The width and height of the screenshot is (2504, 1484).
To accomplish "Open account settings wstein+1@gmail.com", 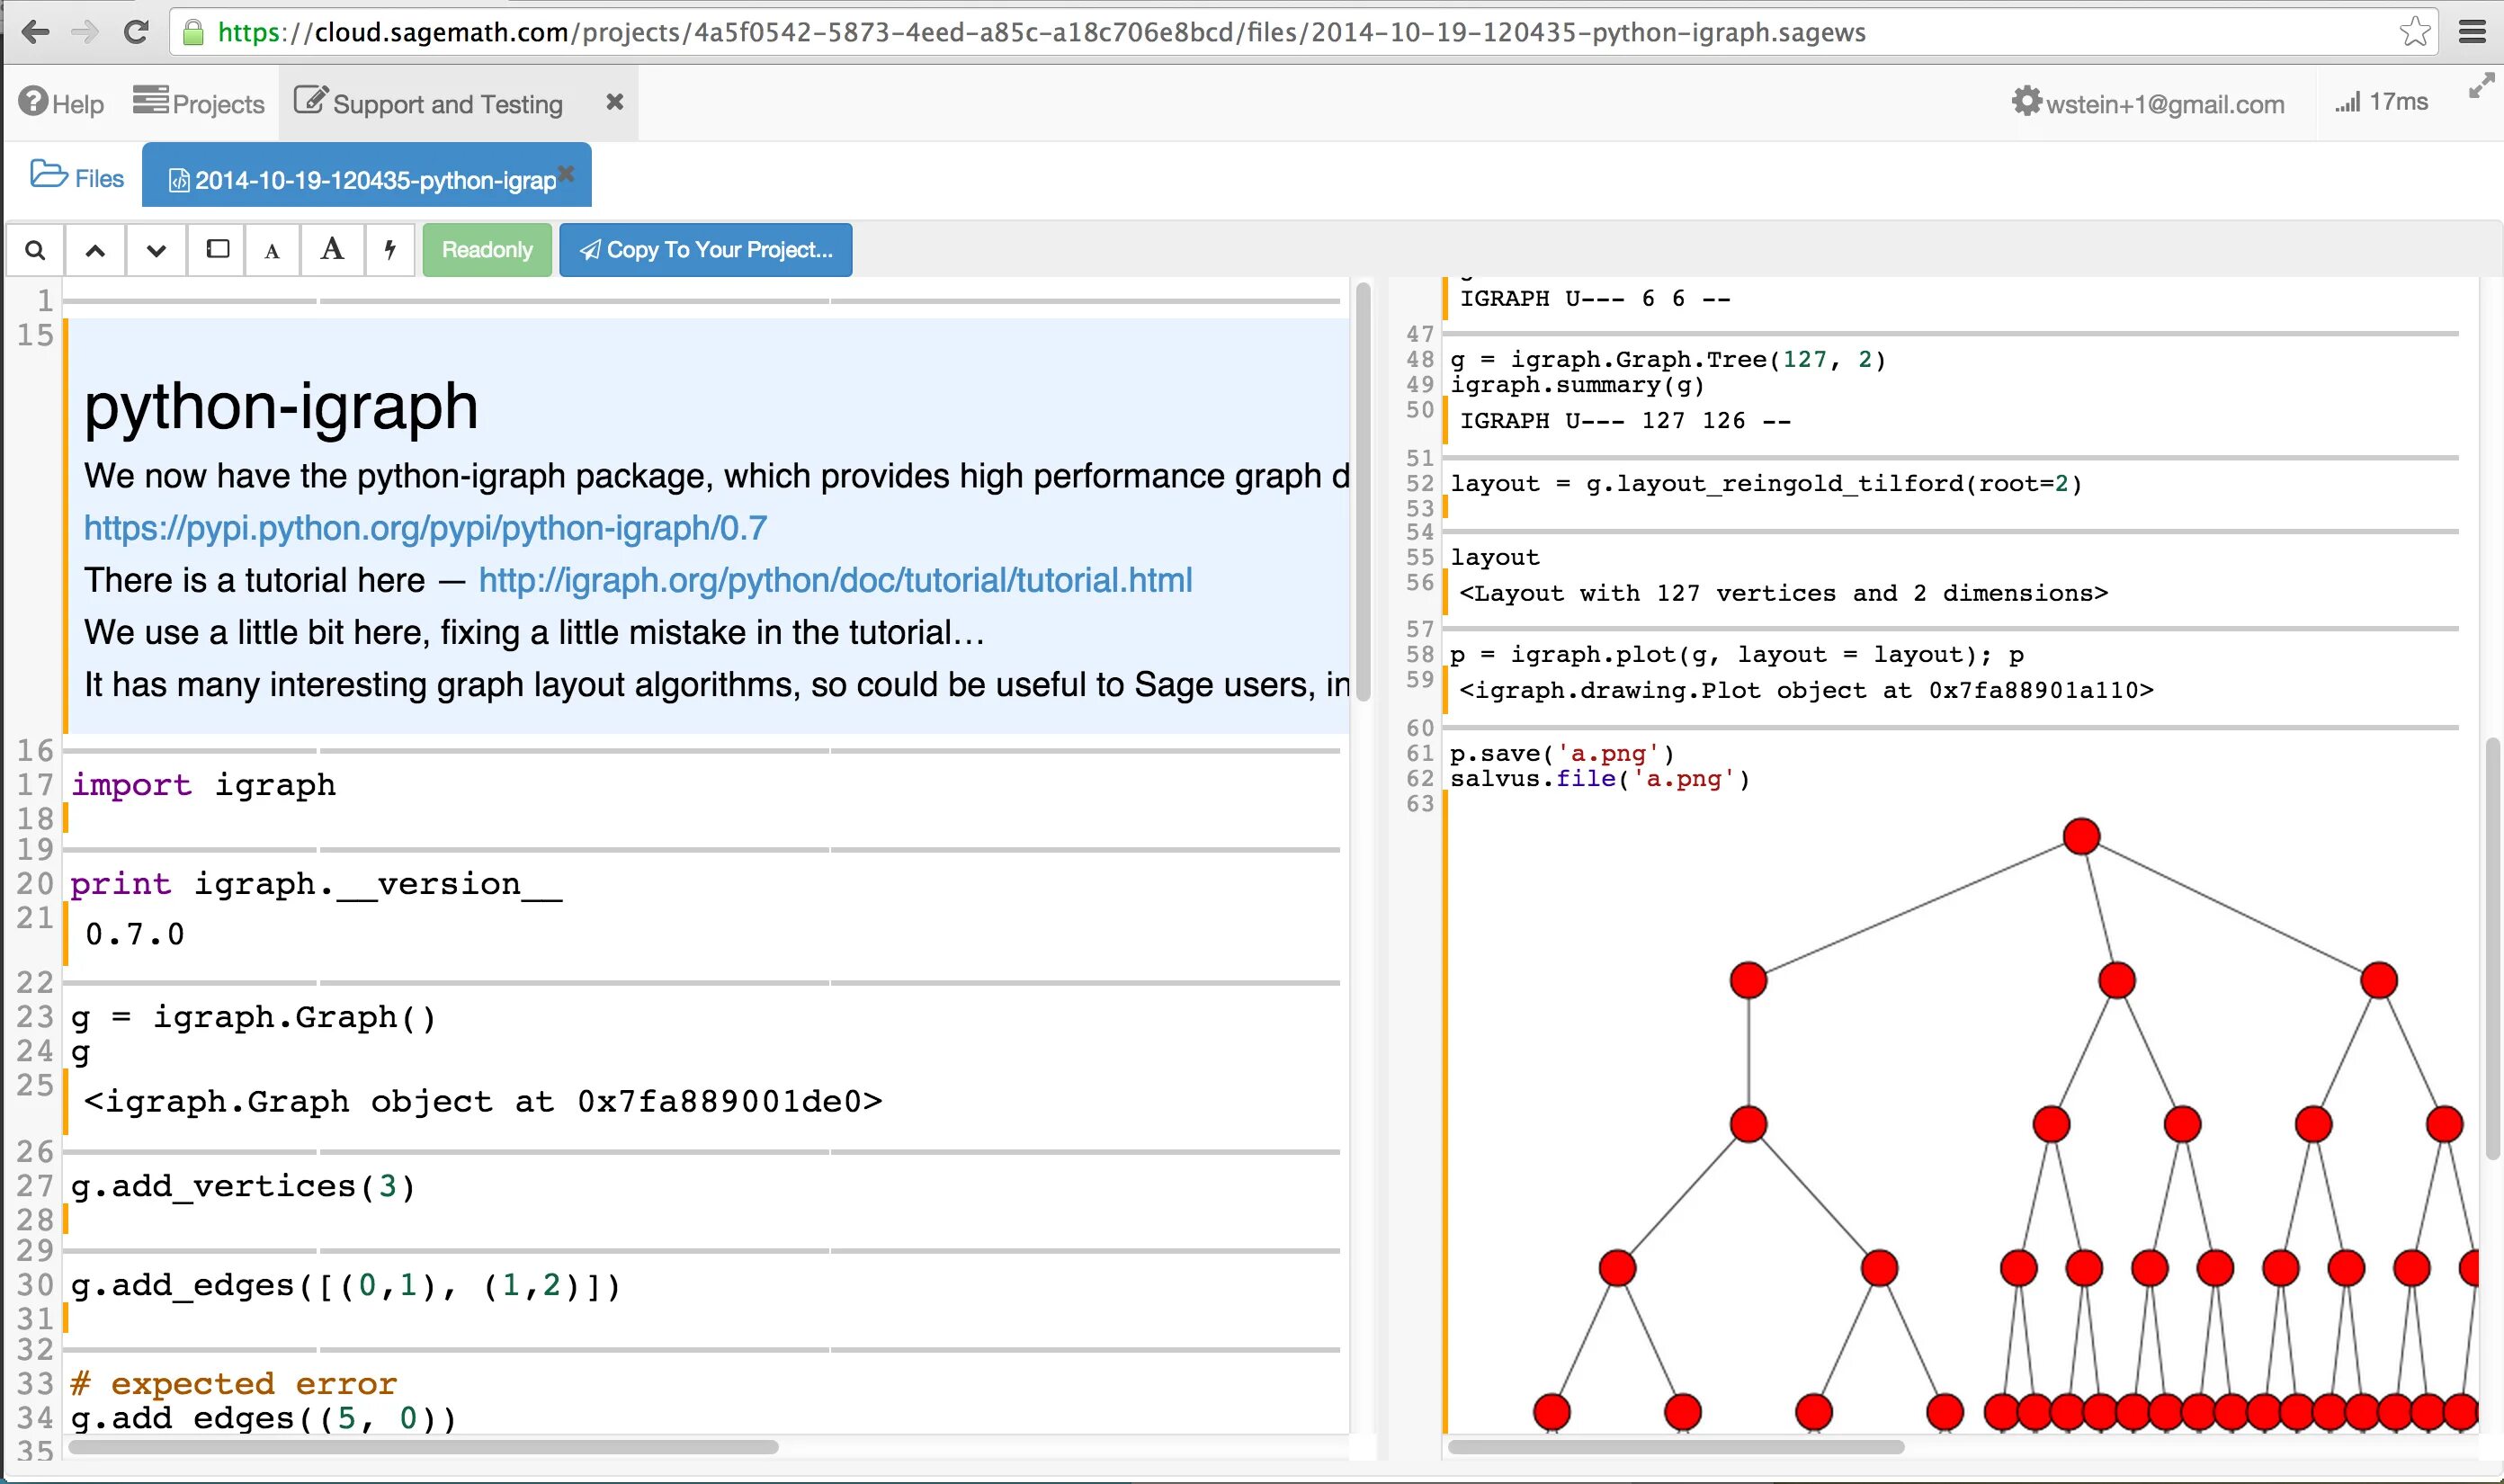I will coord(2148,103).
